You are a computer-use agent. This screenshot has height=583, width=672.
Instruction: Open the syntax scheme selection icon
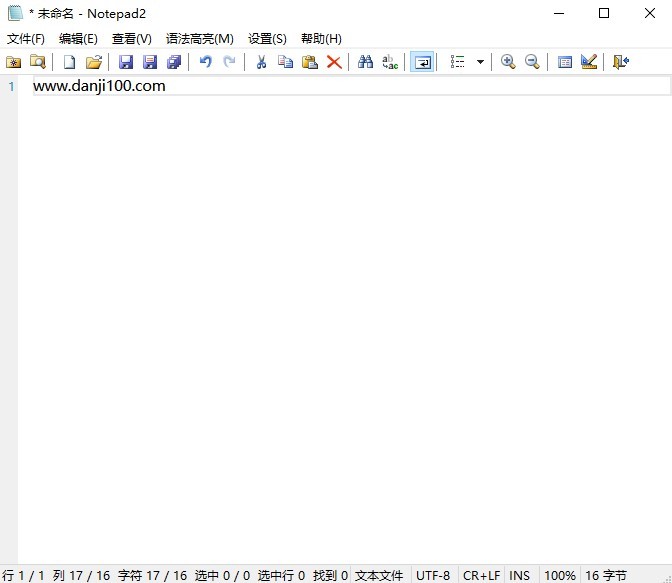565,62
